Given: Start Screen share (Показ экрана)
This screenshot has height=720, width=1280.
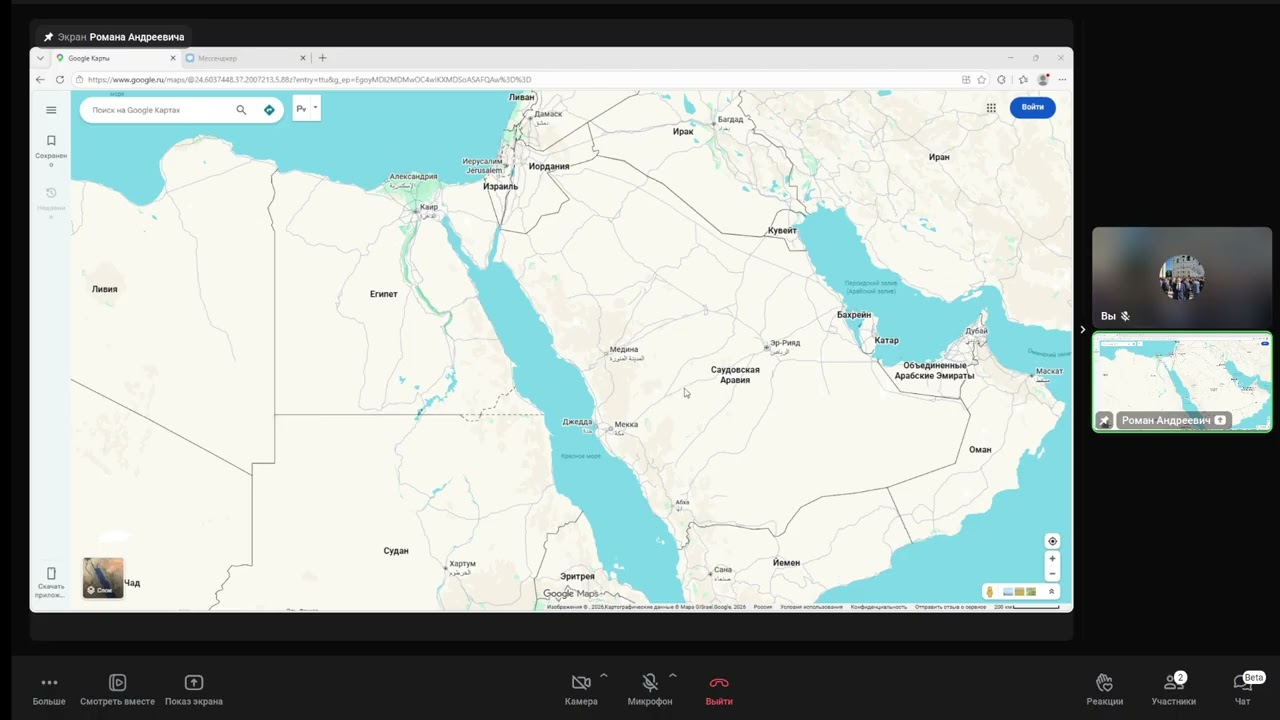Looking at the screenshot, I should [x=194, y=689].
